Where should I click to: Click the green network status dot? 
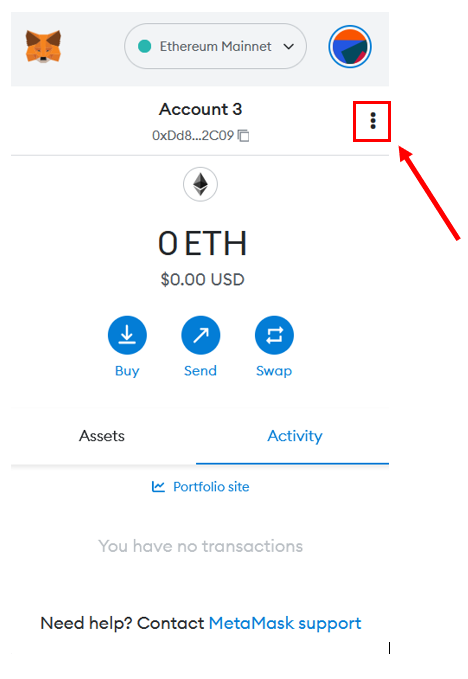(x=145, y=46)
